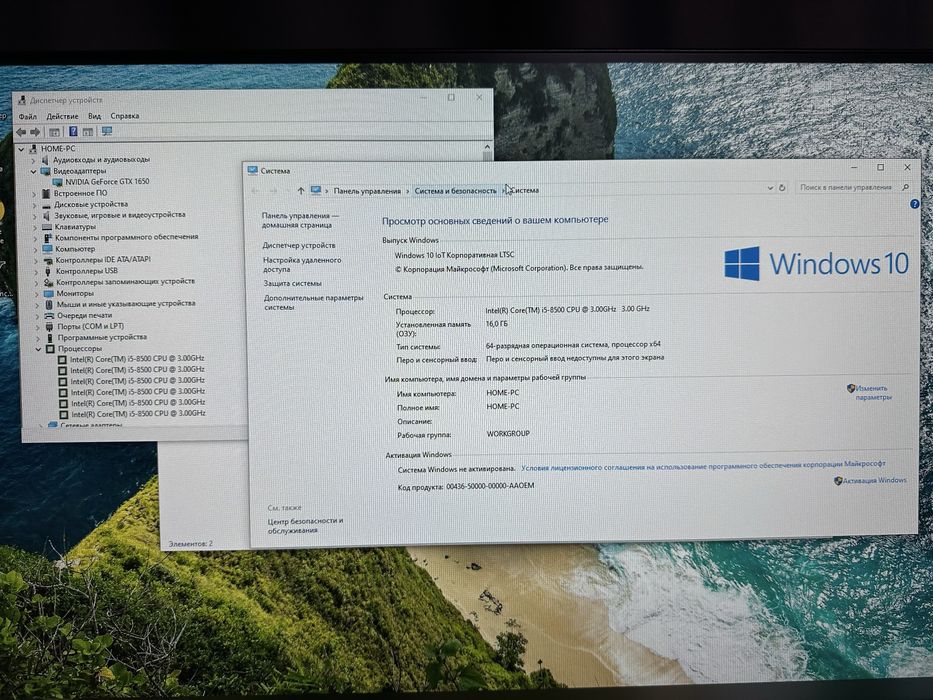Collapse the Процессоры node
The image size is (933, 700).
click(x=37, y=349)
